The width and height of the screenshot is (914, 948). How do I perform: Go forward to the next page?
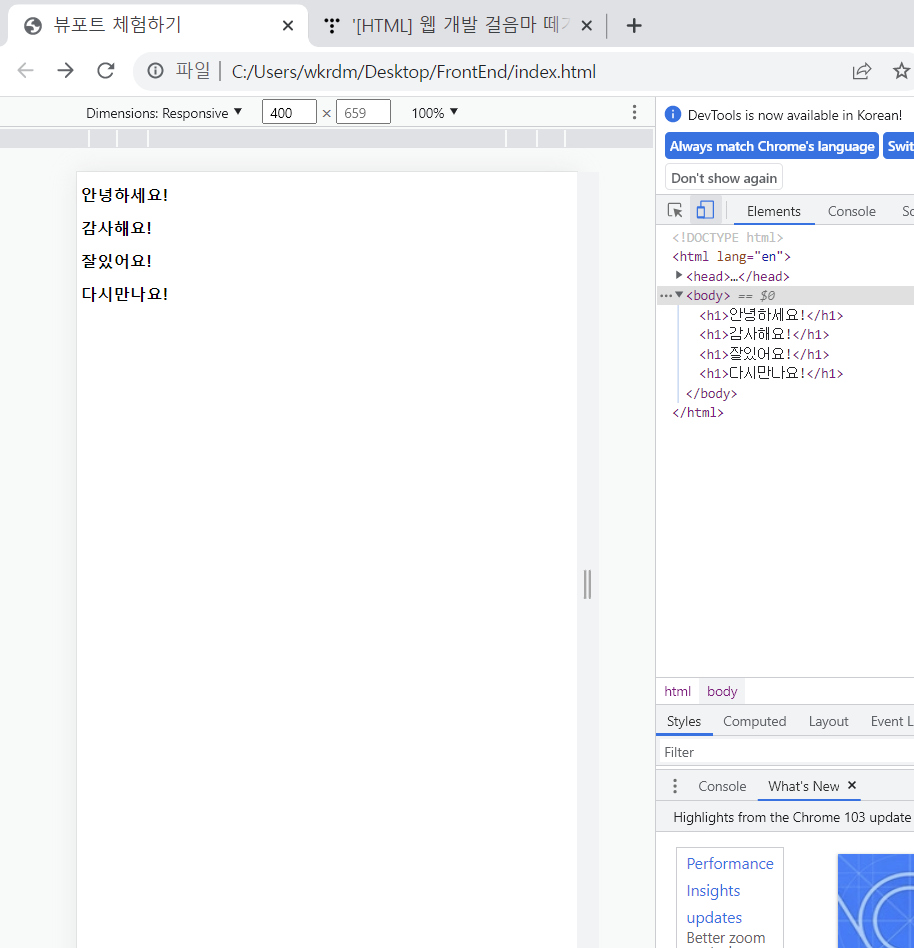(x=65, y=71)
